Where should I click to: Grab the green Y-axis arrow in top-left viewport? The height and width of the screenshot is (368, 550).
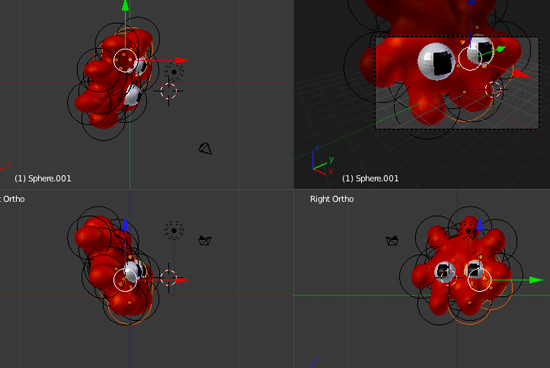125,6
